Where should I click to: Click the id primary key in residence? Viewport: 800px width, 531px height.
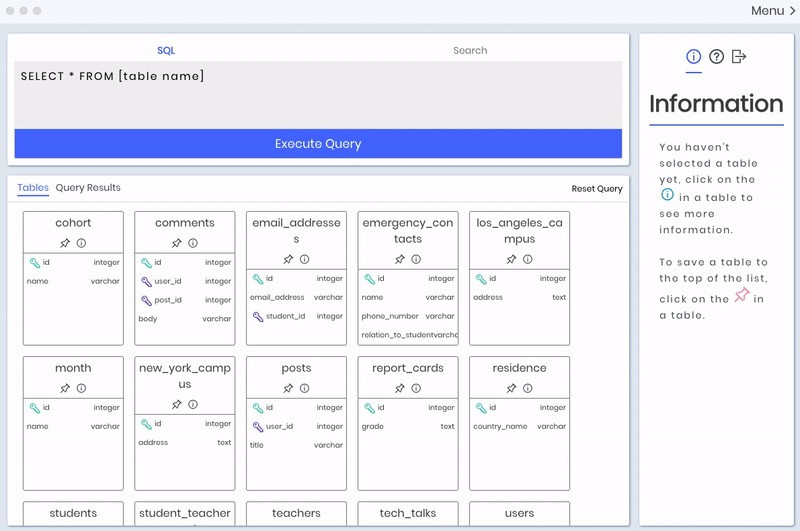click(519, 408)
